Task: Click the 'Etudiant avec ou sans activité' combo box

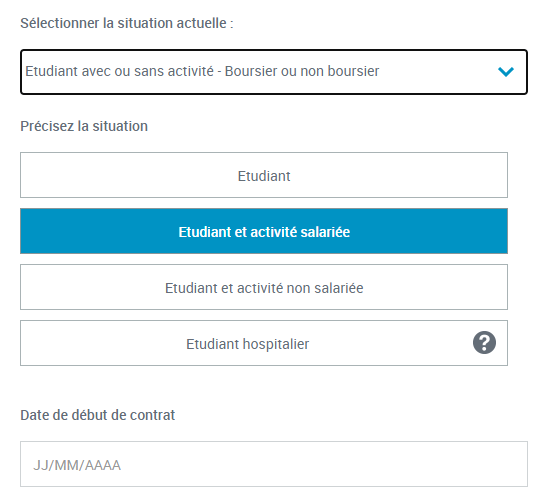Action: click(x=274, y=72)
